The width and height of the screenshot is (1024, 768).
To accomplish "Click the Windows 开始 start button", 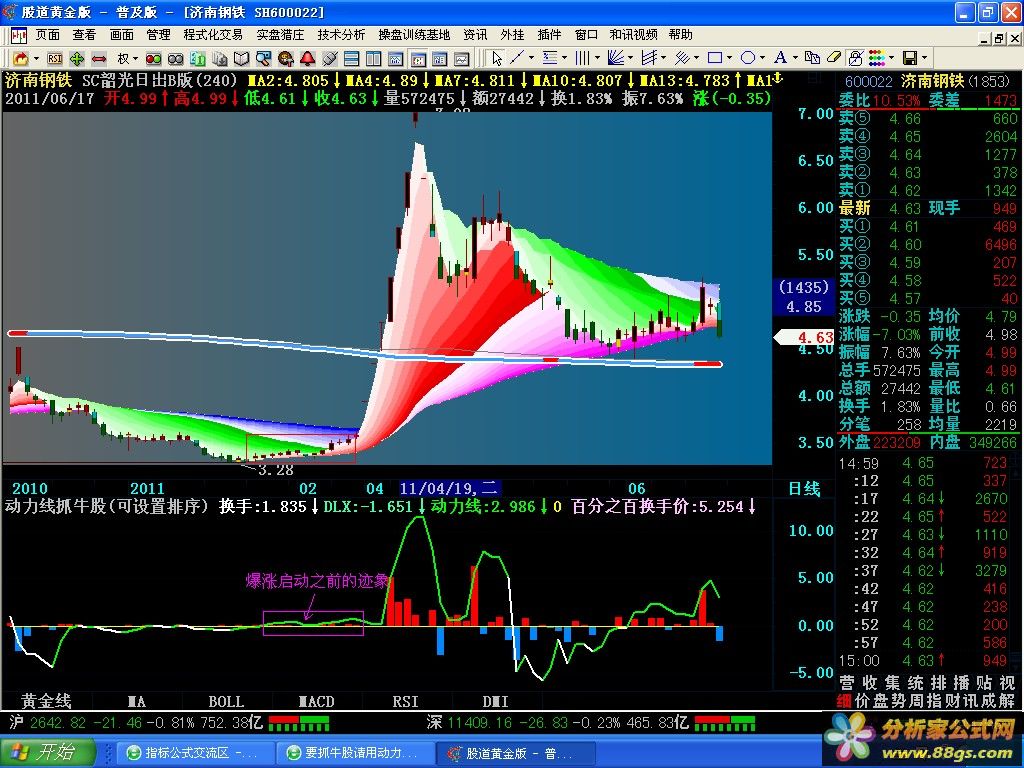I will pos(48,752).
